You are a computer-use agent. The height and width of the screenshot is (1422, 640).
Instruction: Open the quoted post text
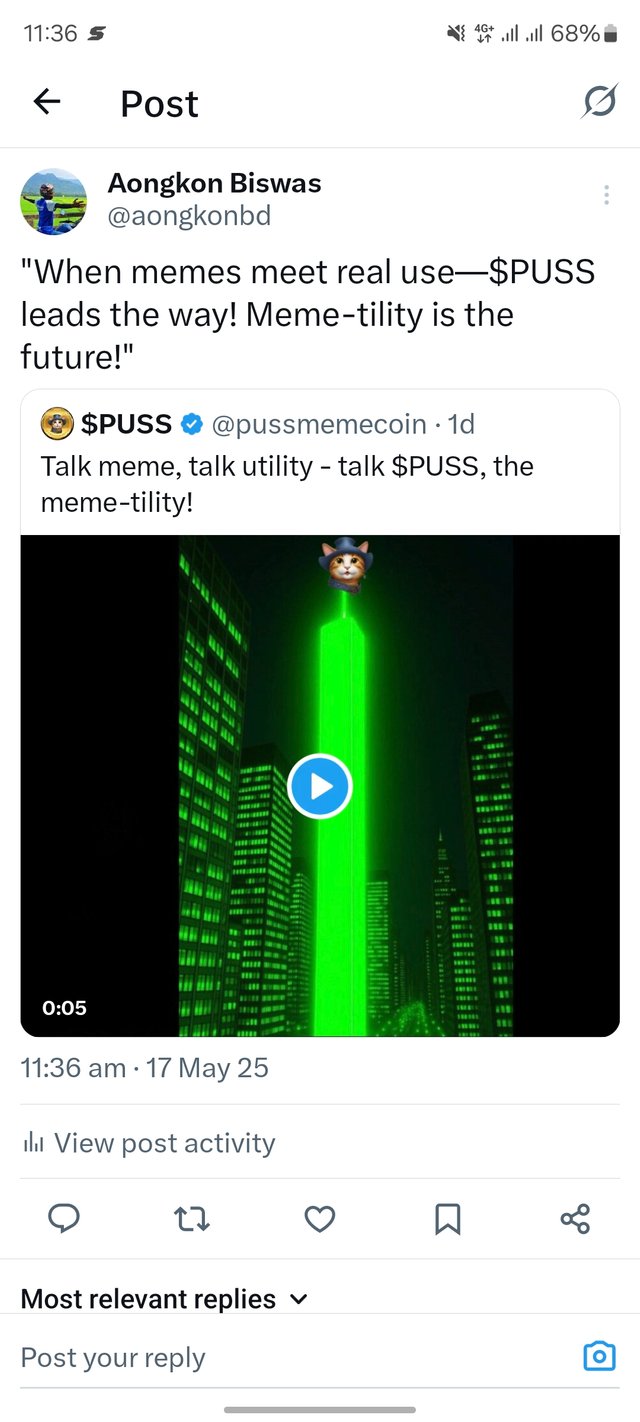288,484
